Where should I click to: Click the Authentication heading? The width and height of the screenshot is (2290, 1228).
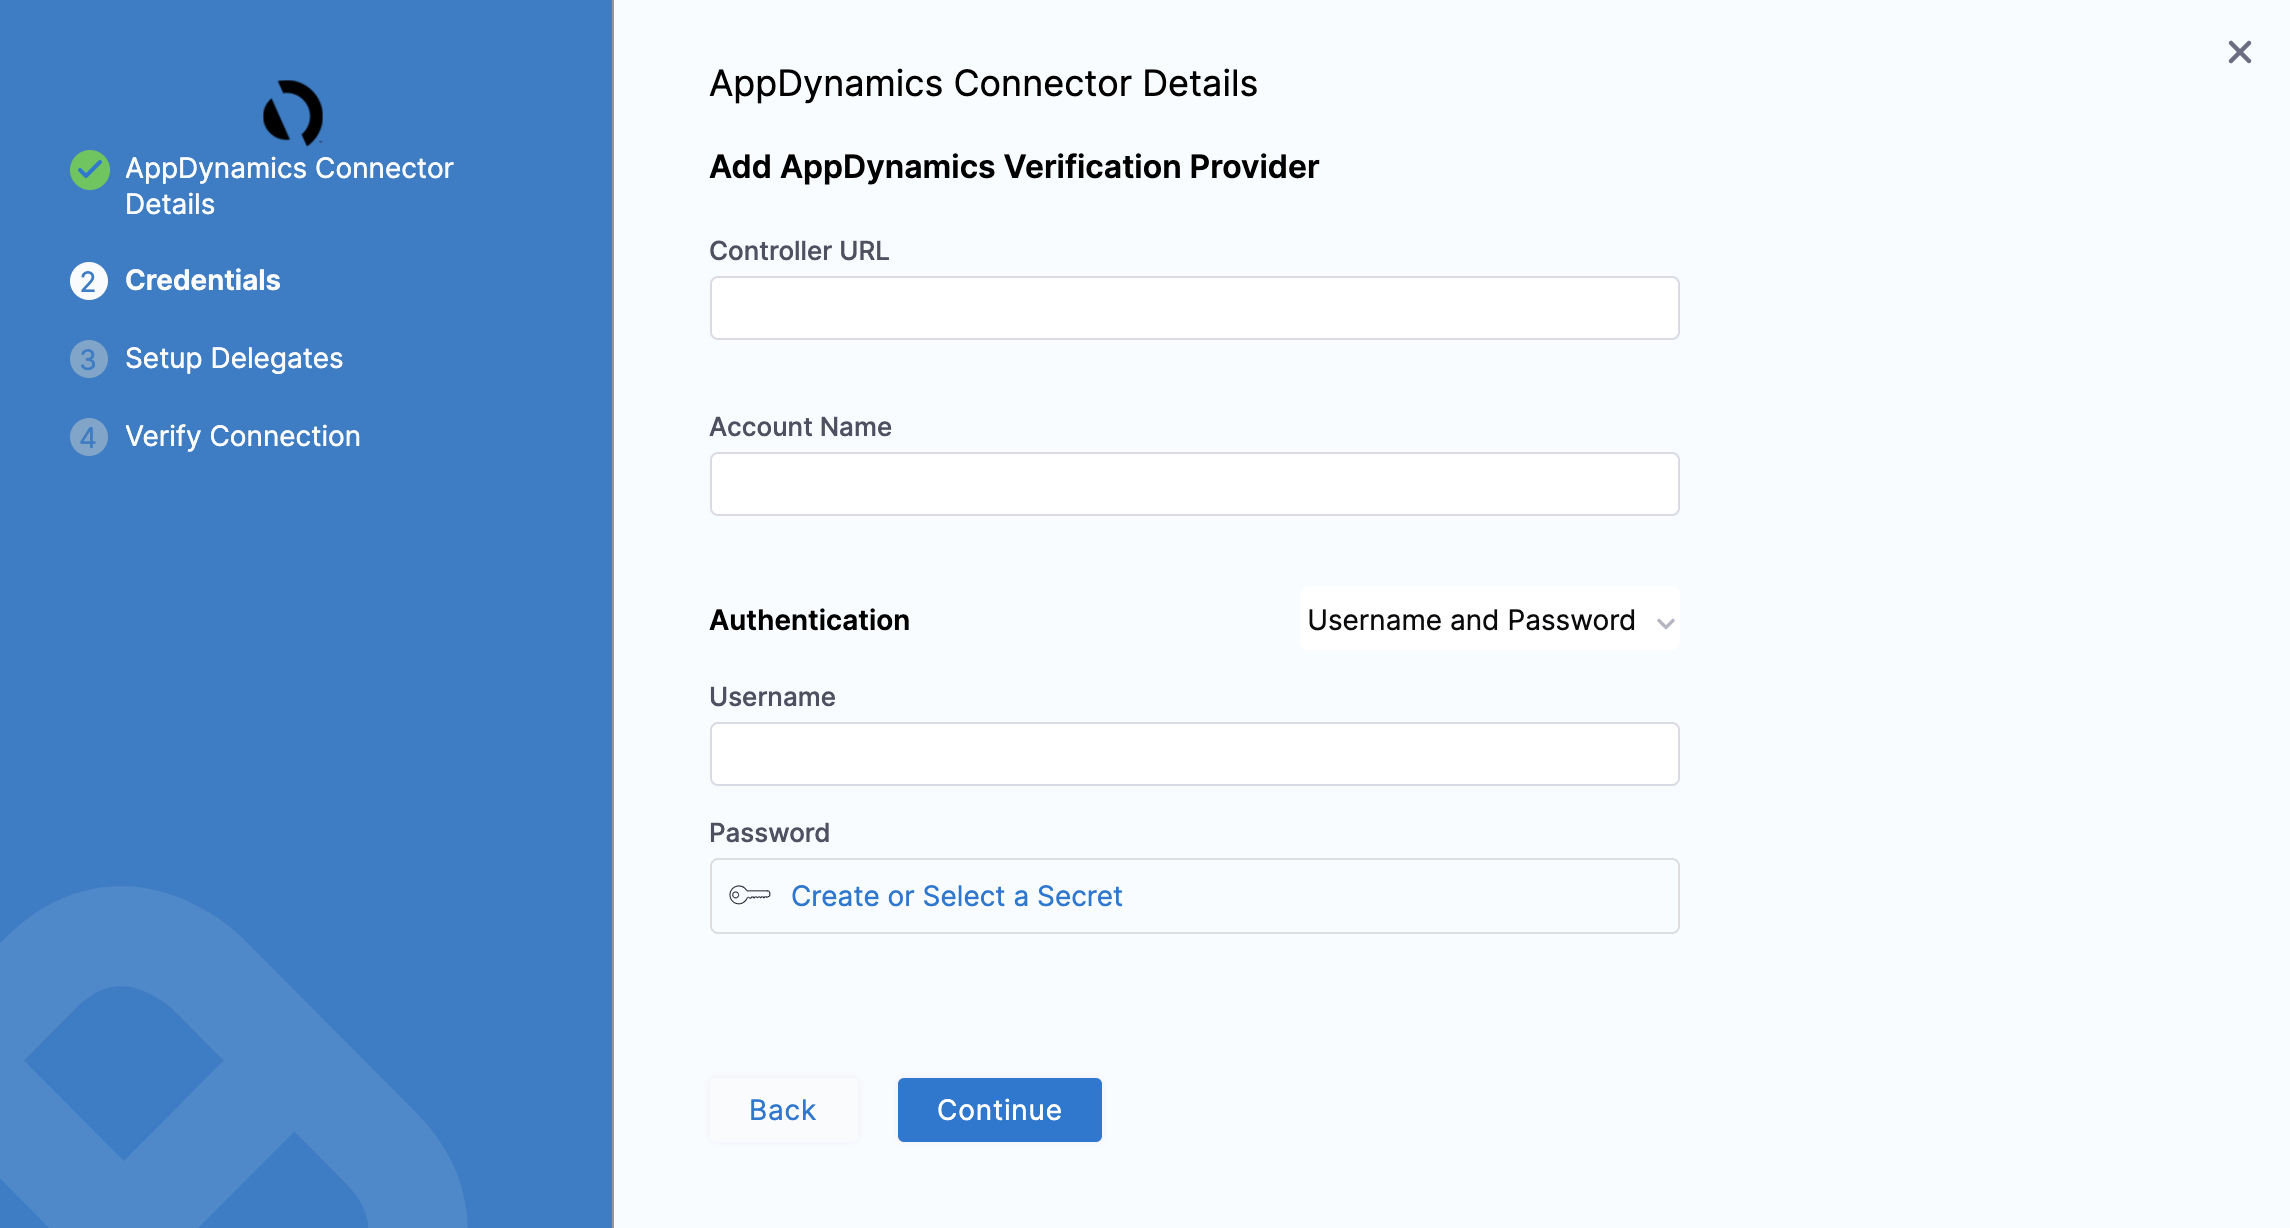click(x=809, y=620)
